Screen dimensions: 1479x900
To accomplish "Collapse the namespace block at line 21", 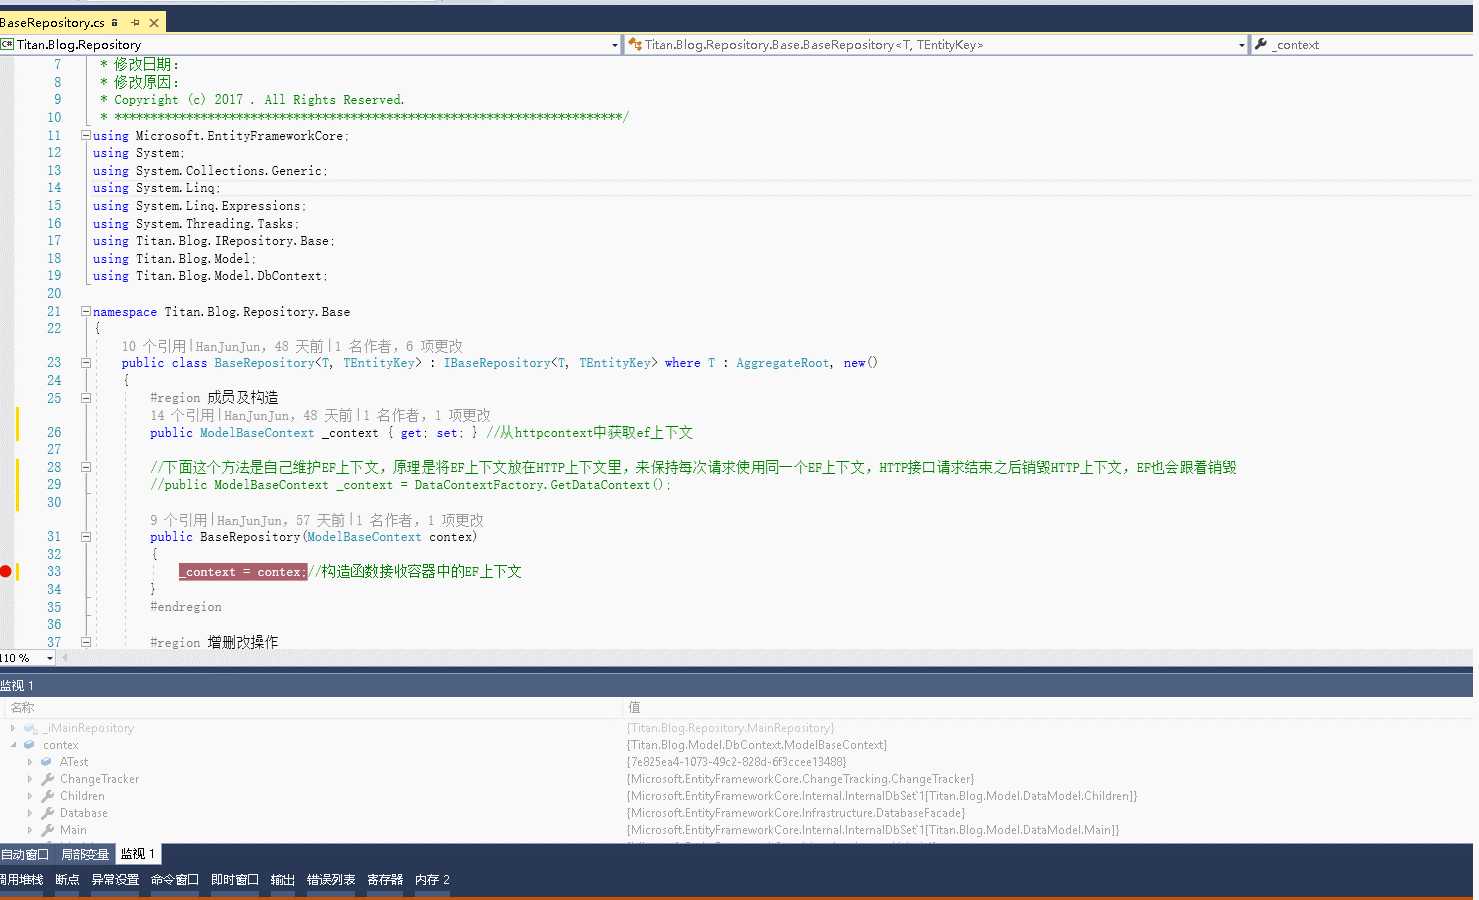I will 85,311.
